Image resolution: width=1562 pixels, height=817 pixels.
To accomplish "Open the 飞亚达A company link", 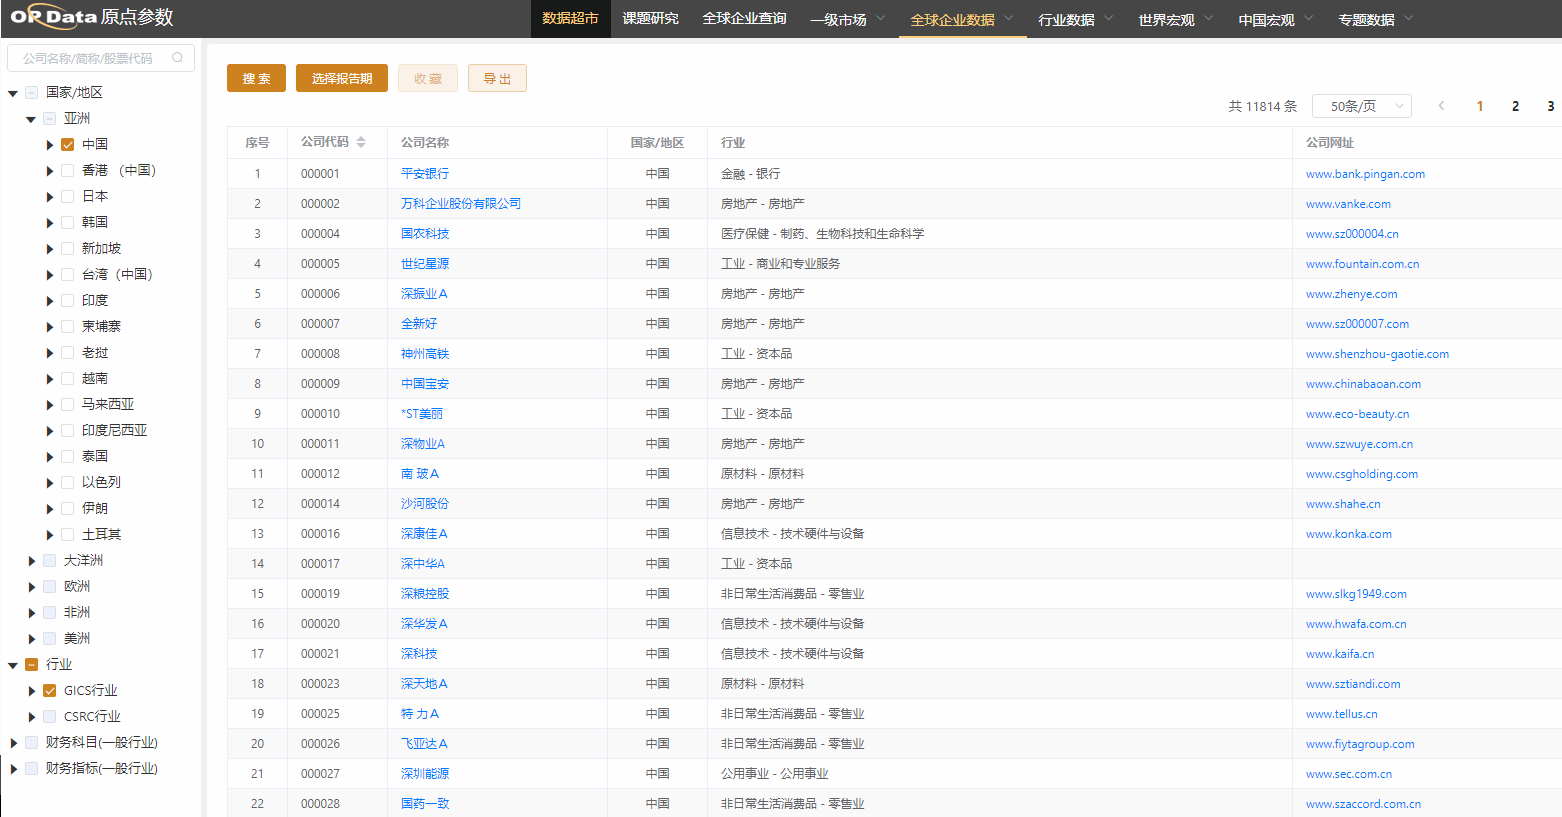I will pos(424,744).
